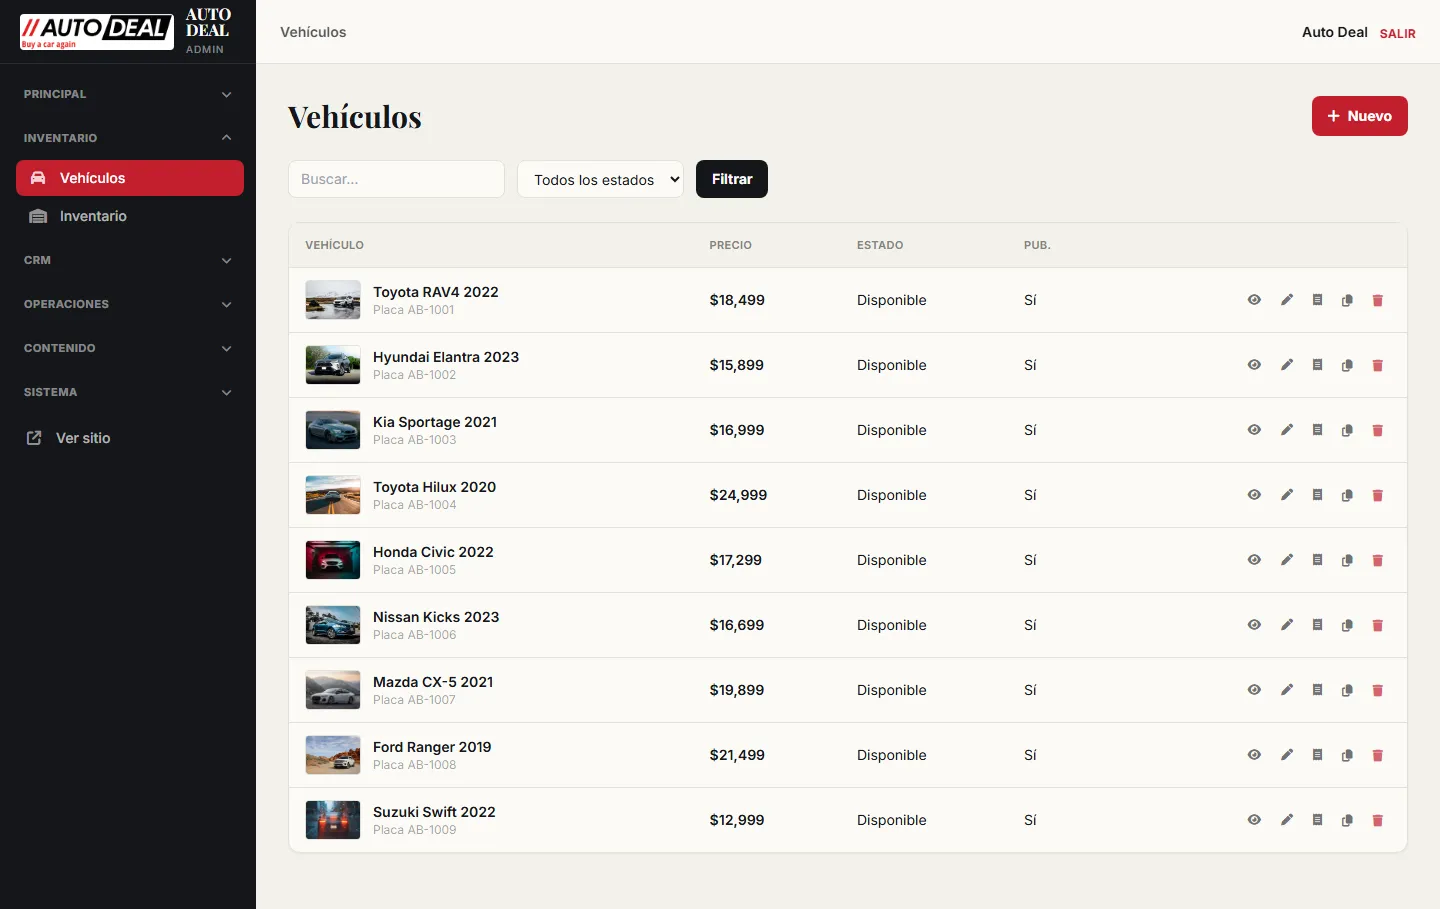
Task: Edit the Suzuki Swift 2022 entry
Action: [1287, 820]
